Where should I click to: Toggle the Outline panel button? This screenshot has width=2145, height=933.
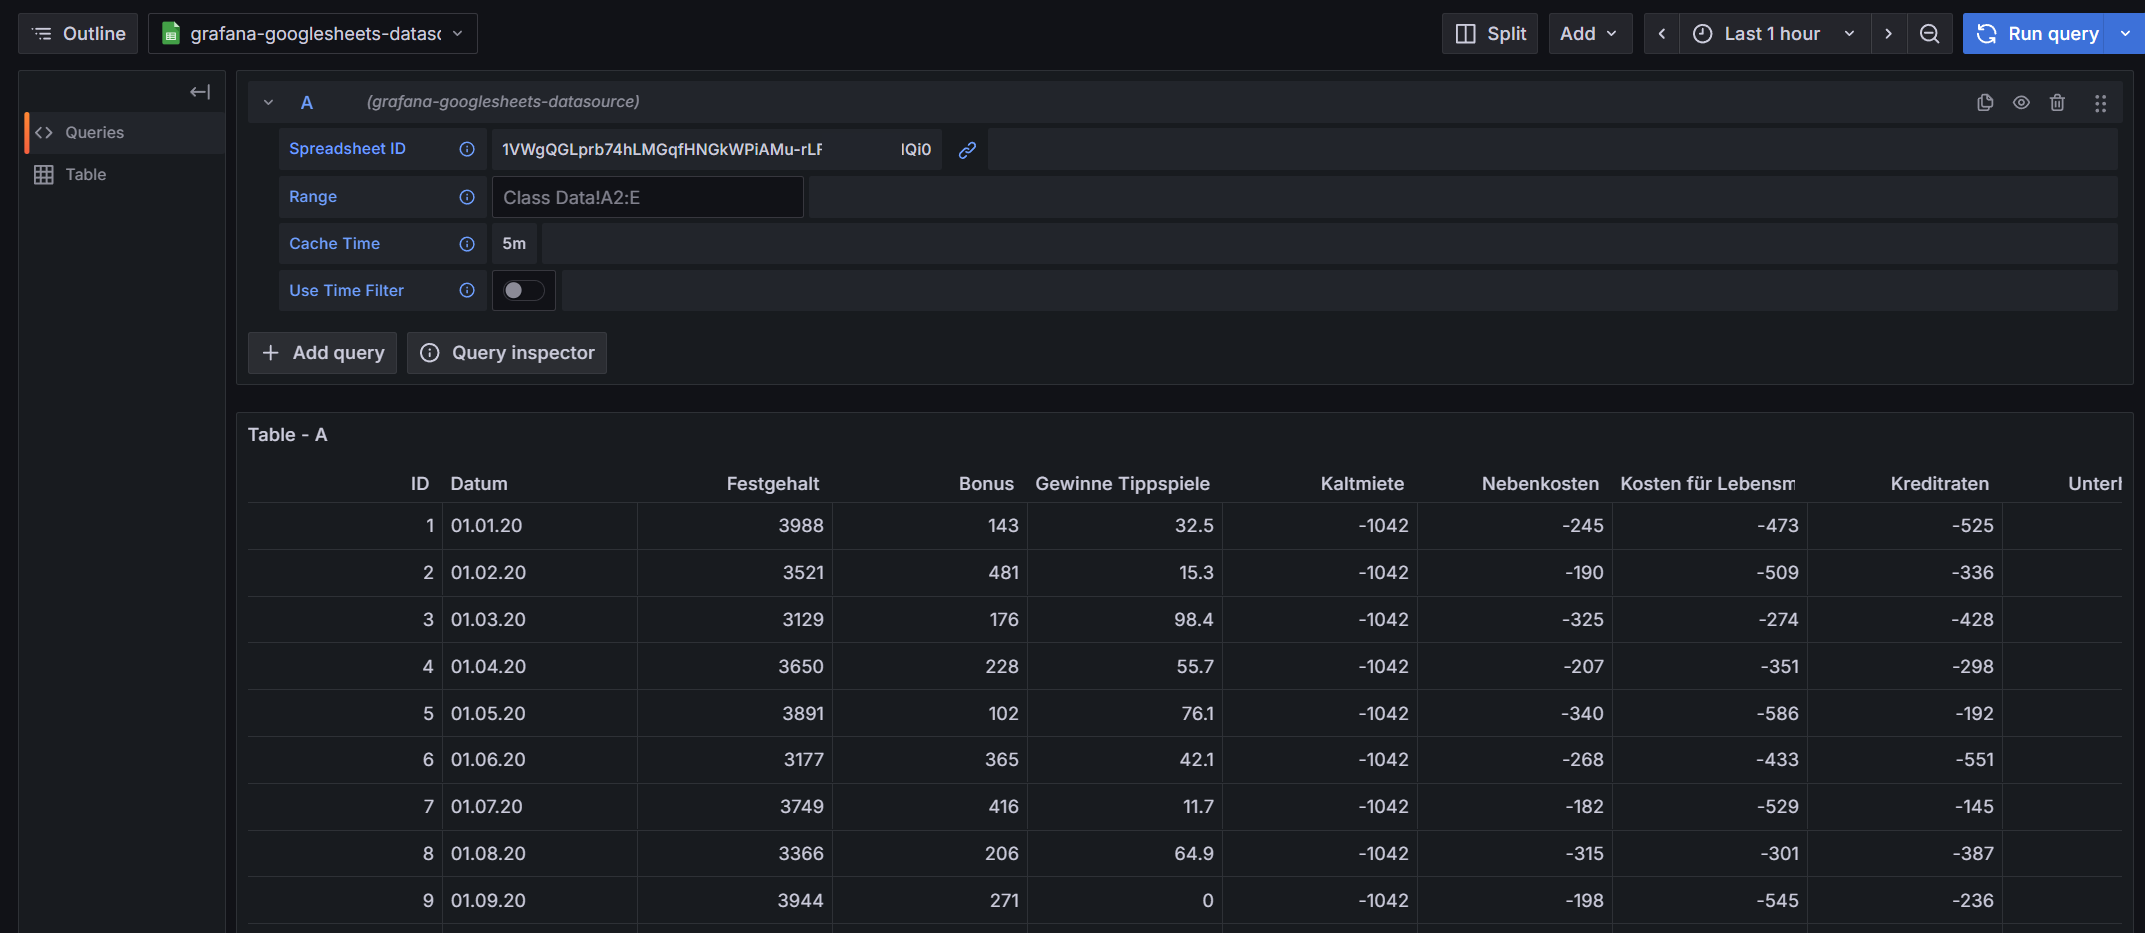78,34
